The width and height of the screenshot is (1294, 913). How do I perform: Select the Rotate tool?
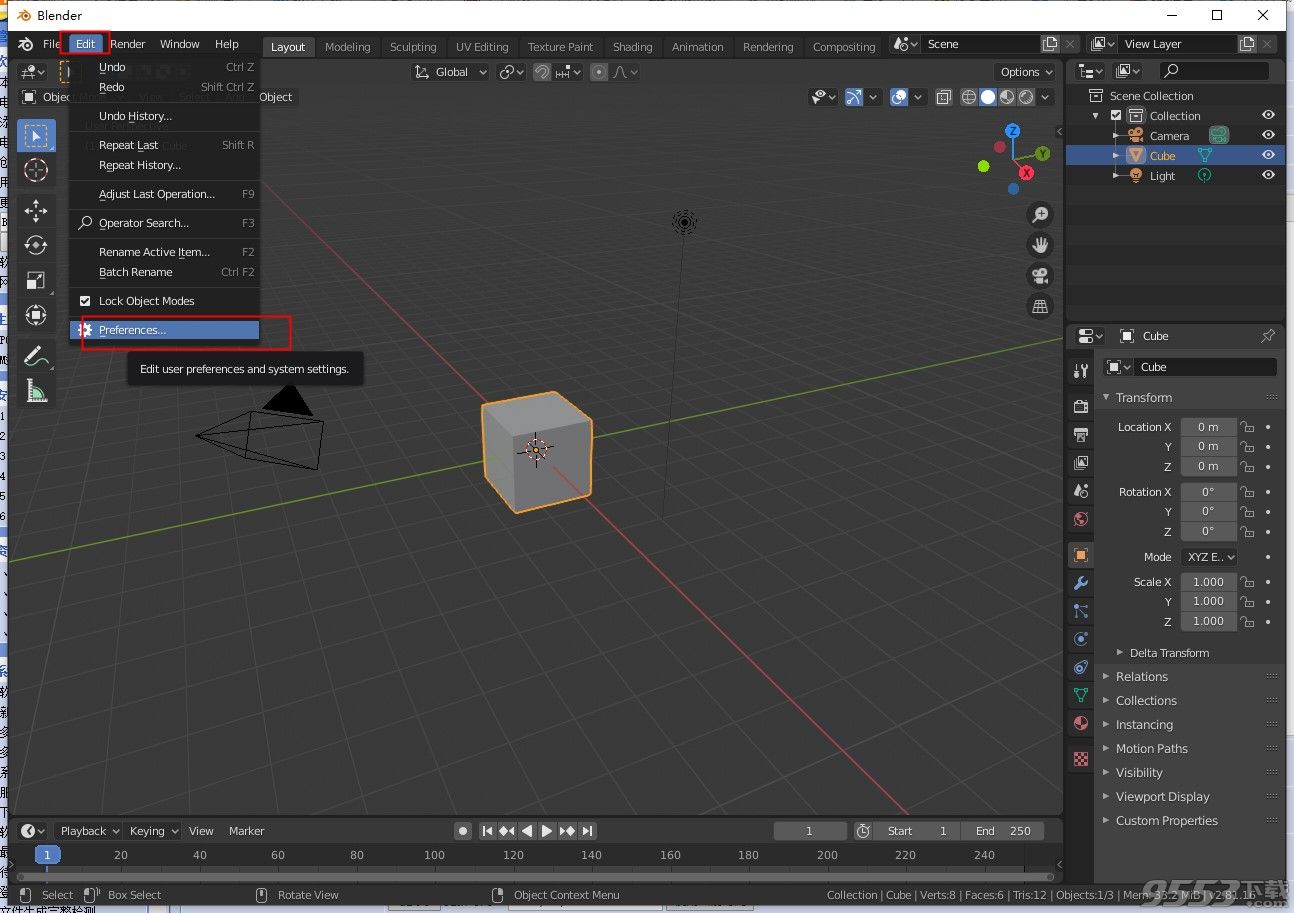coord(36,245)
